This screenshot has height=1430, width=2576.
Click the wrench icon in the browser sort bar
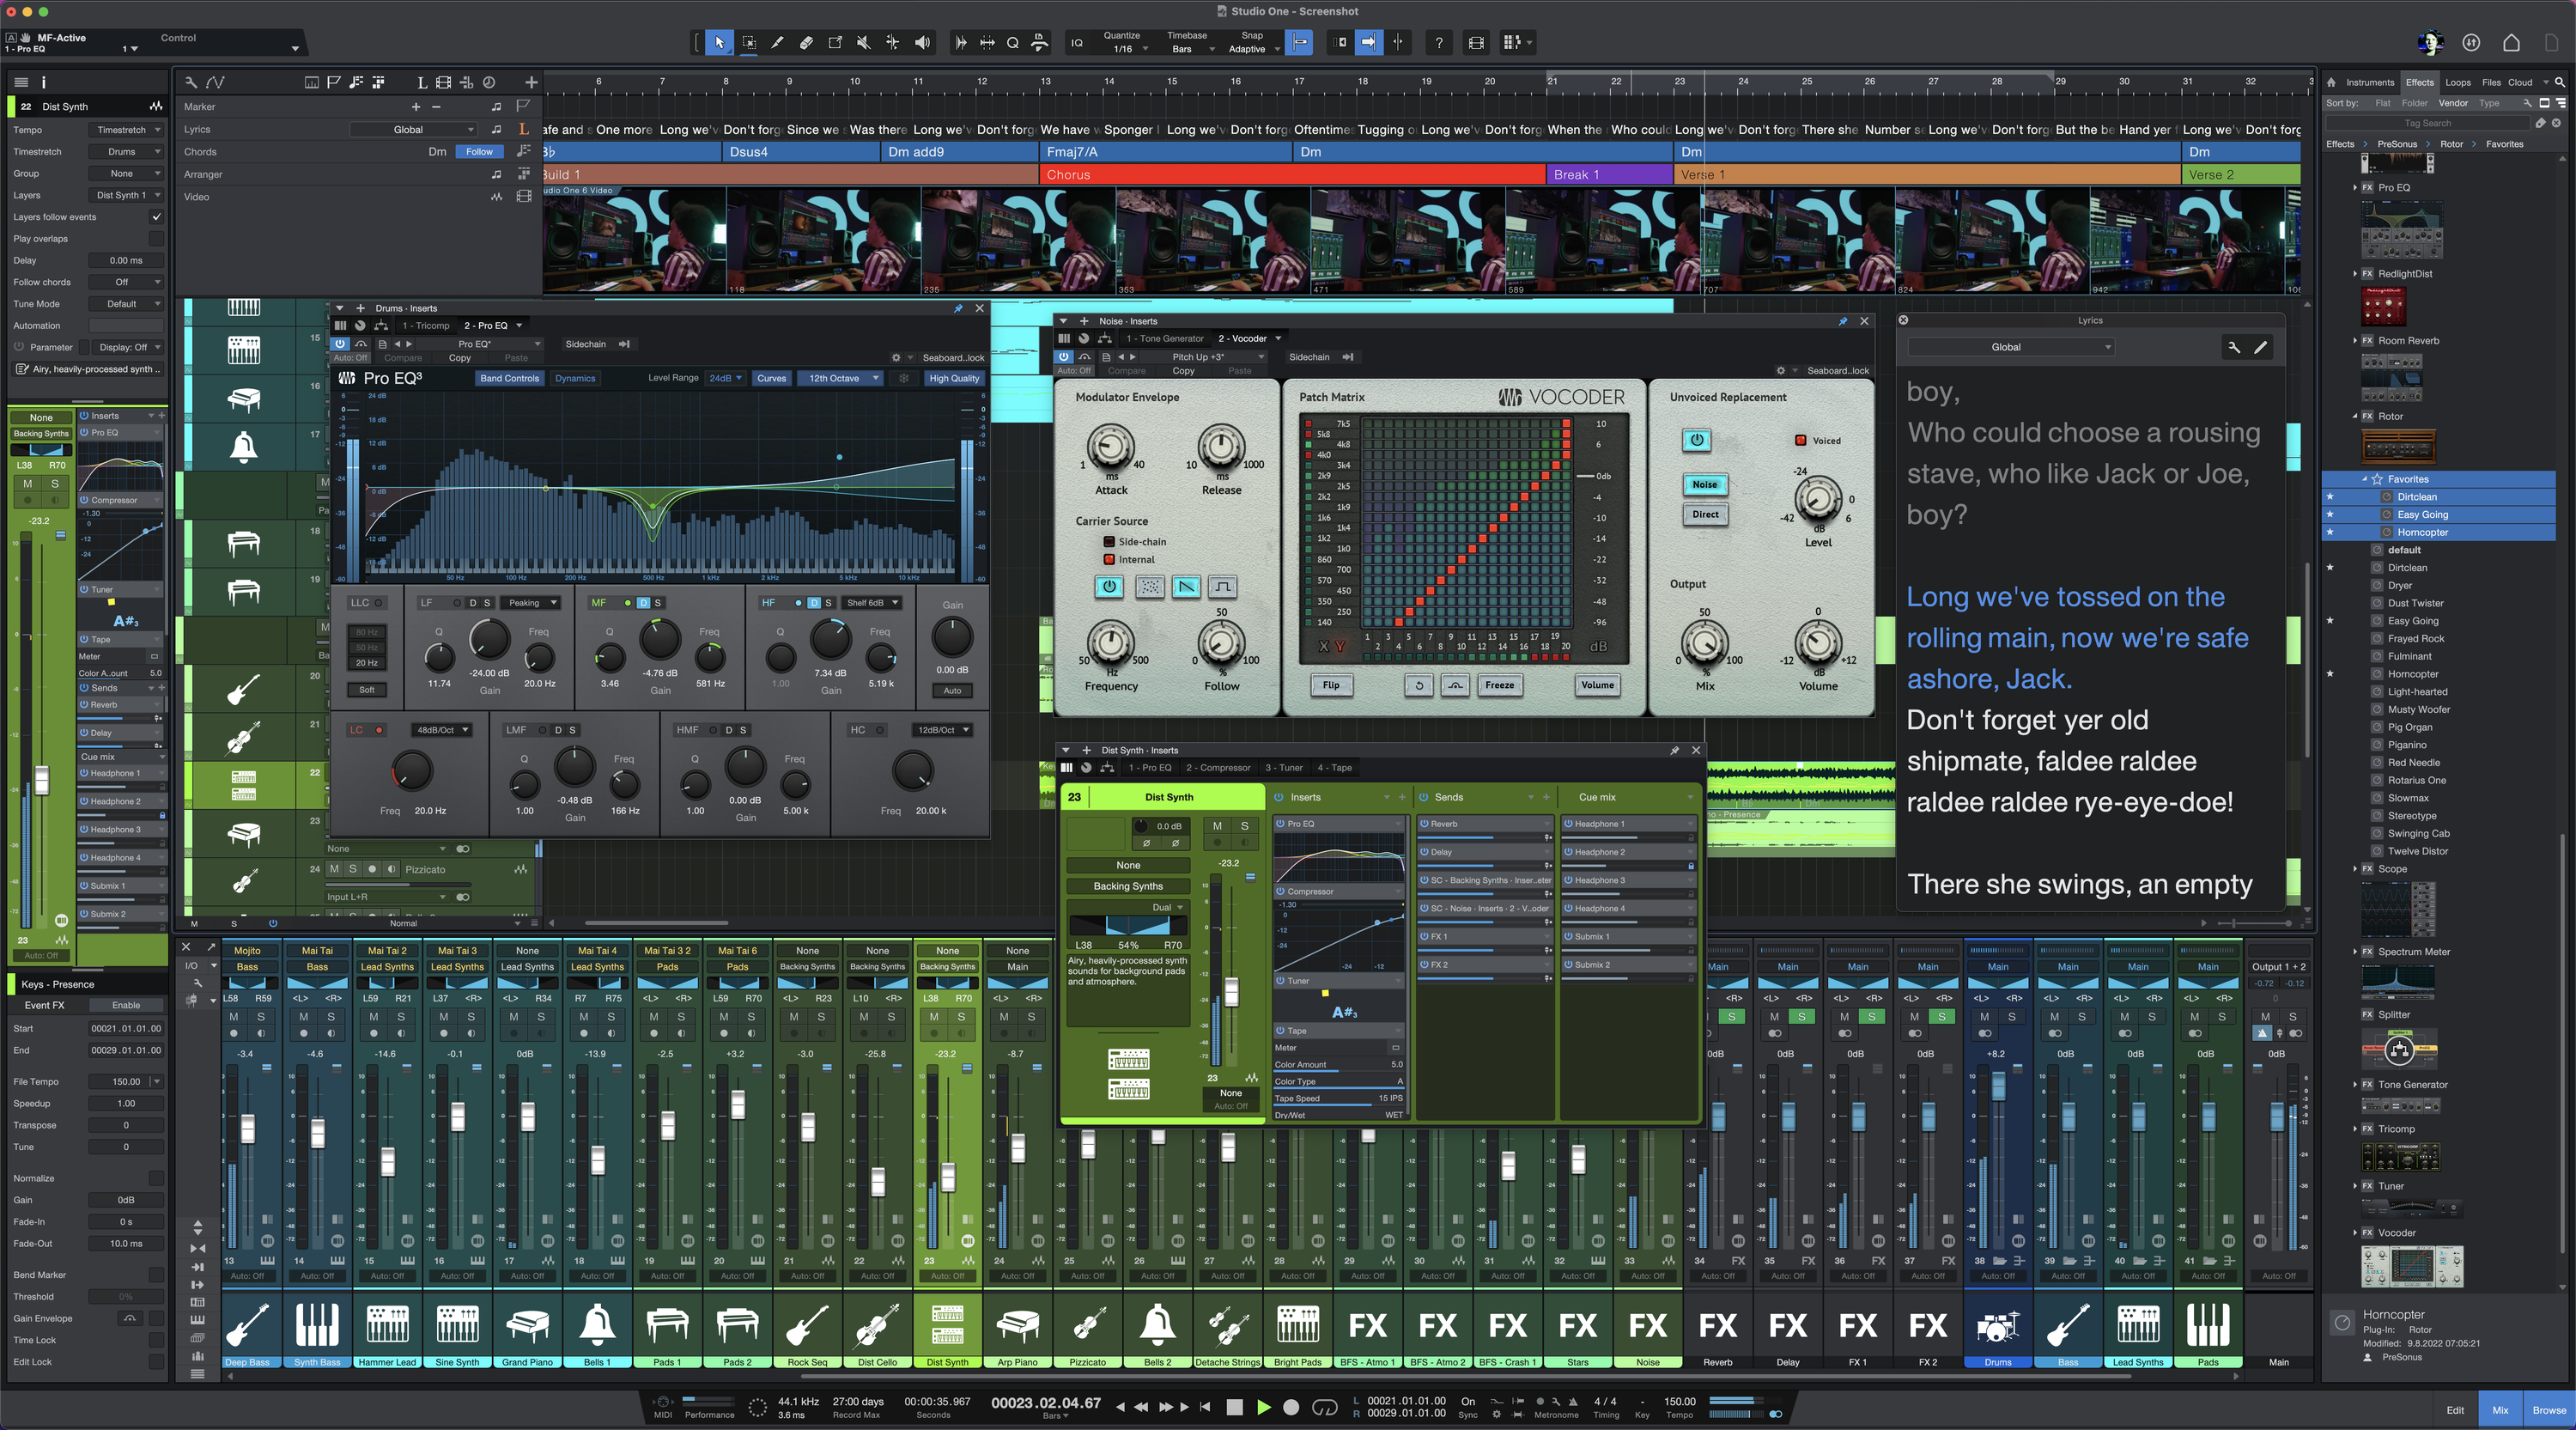(2527, 103)
